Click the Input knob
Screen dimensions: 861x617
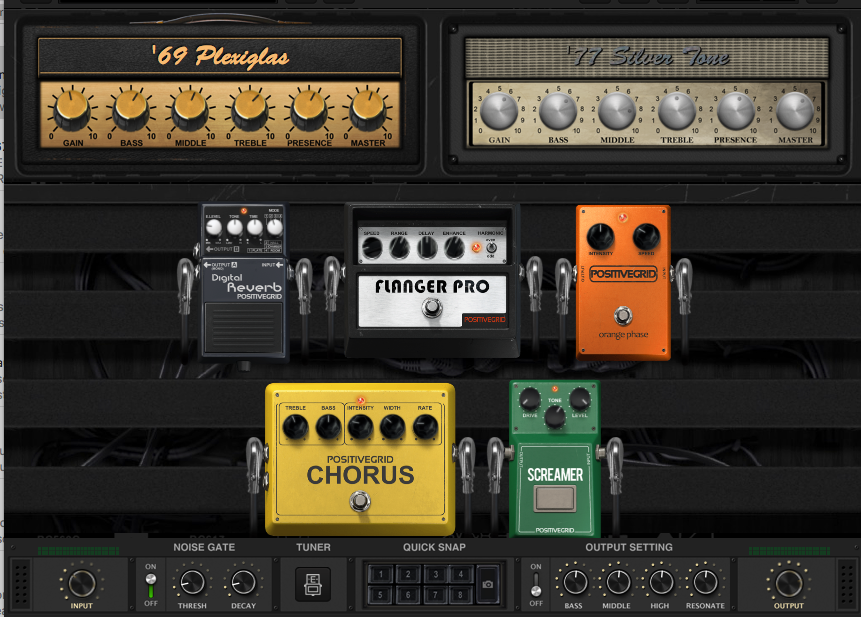(81, 583)
